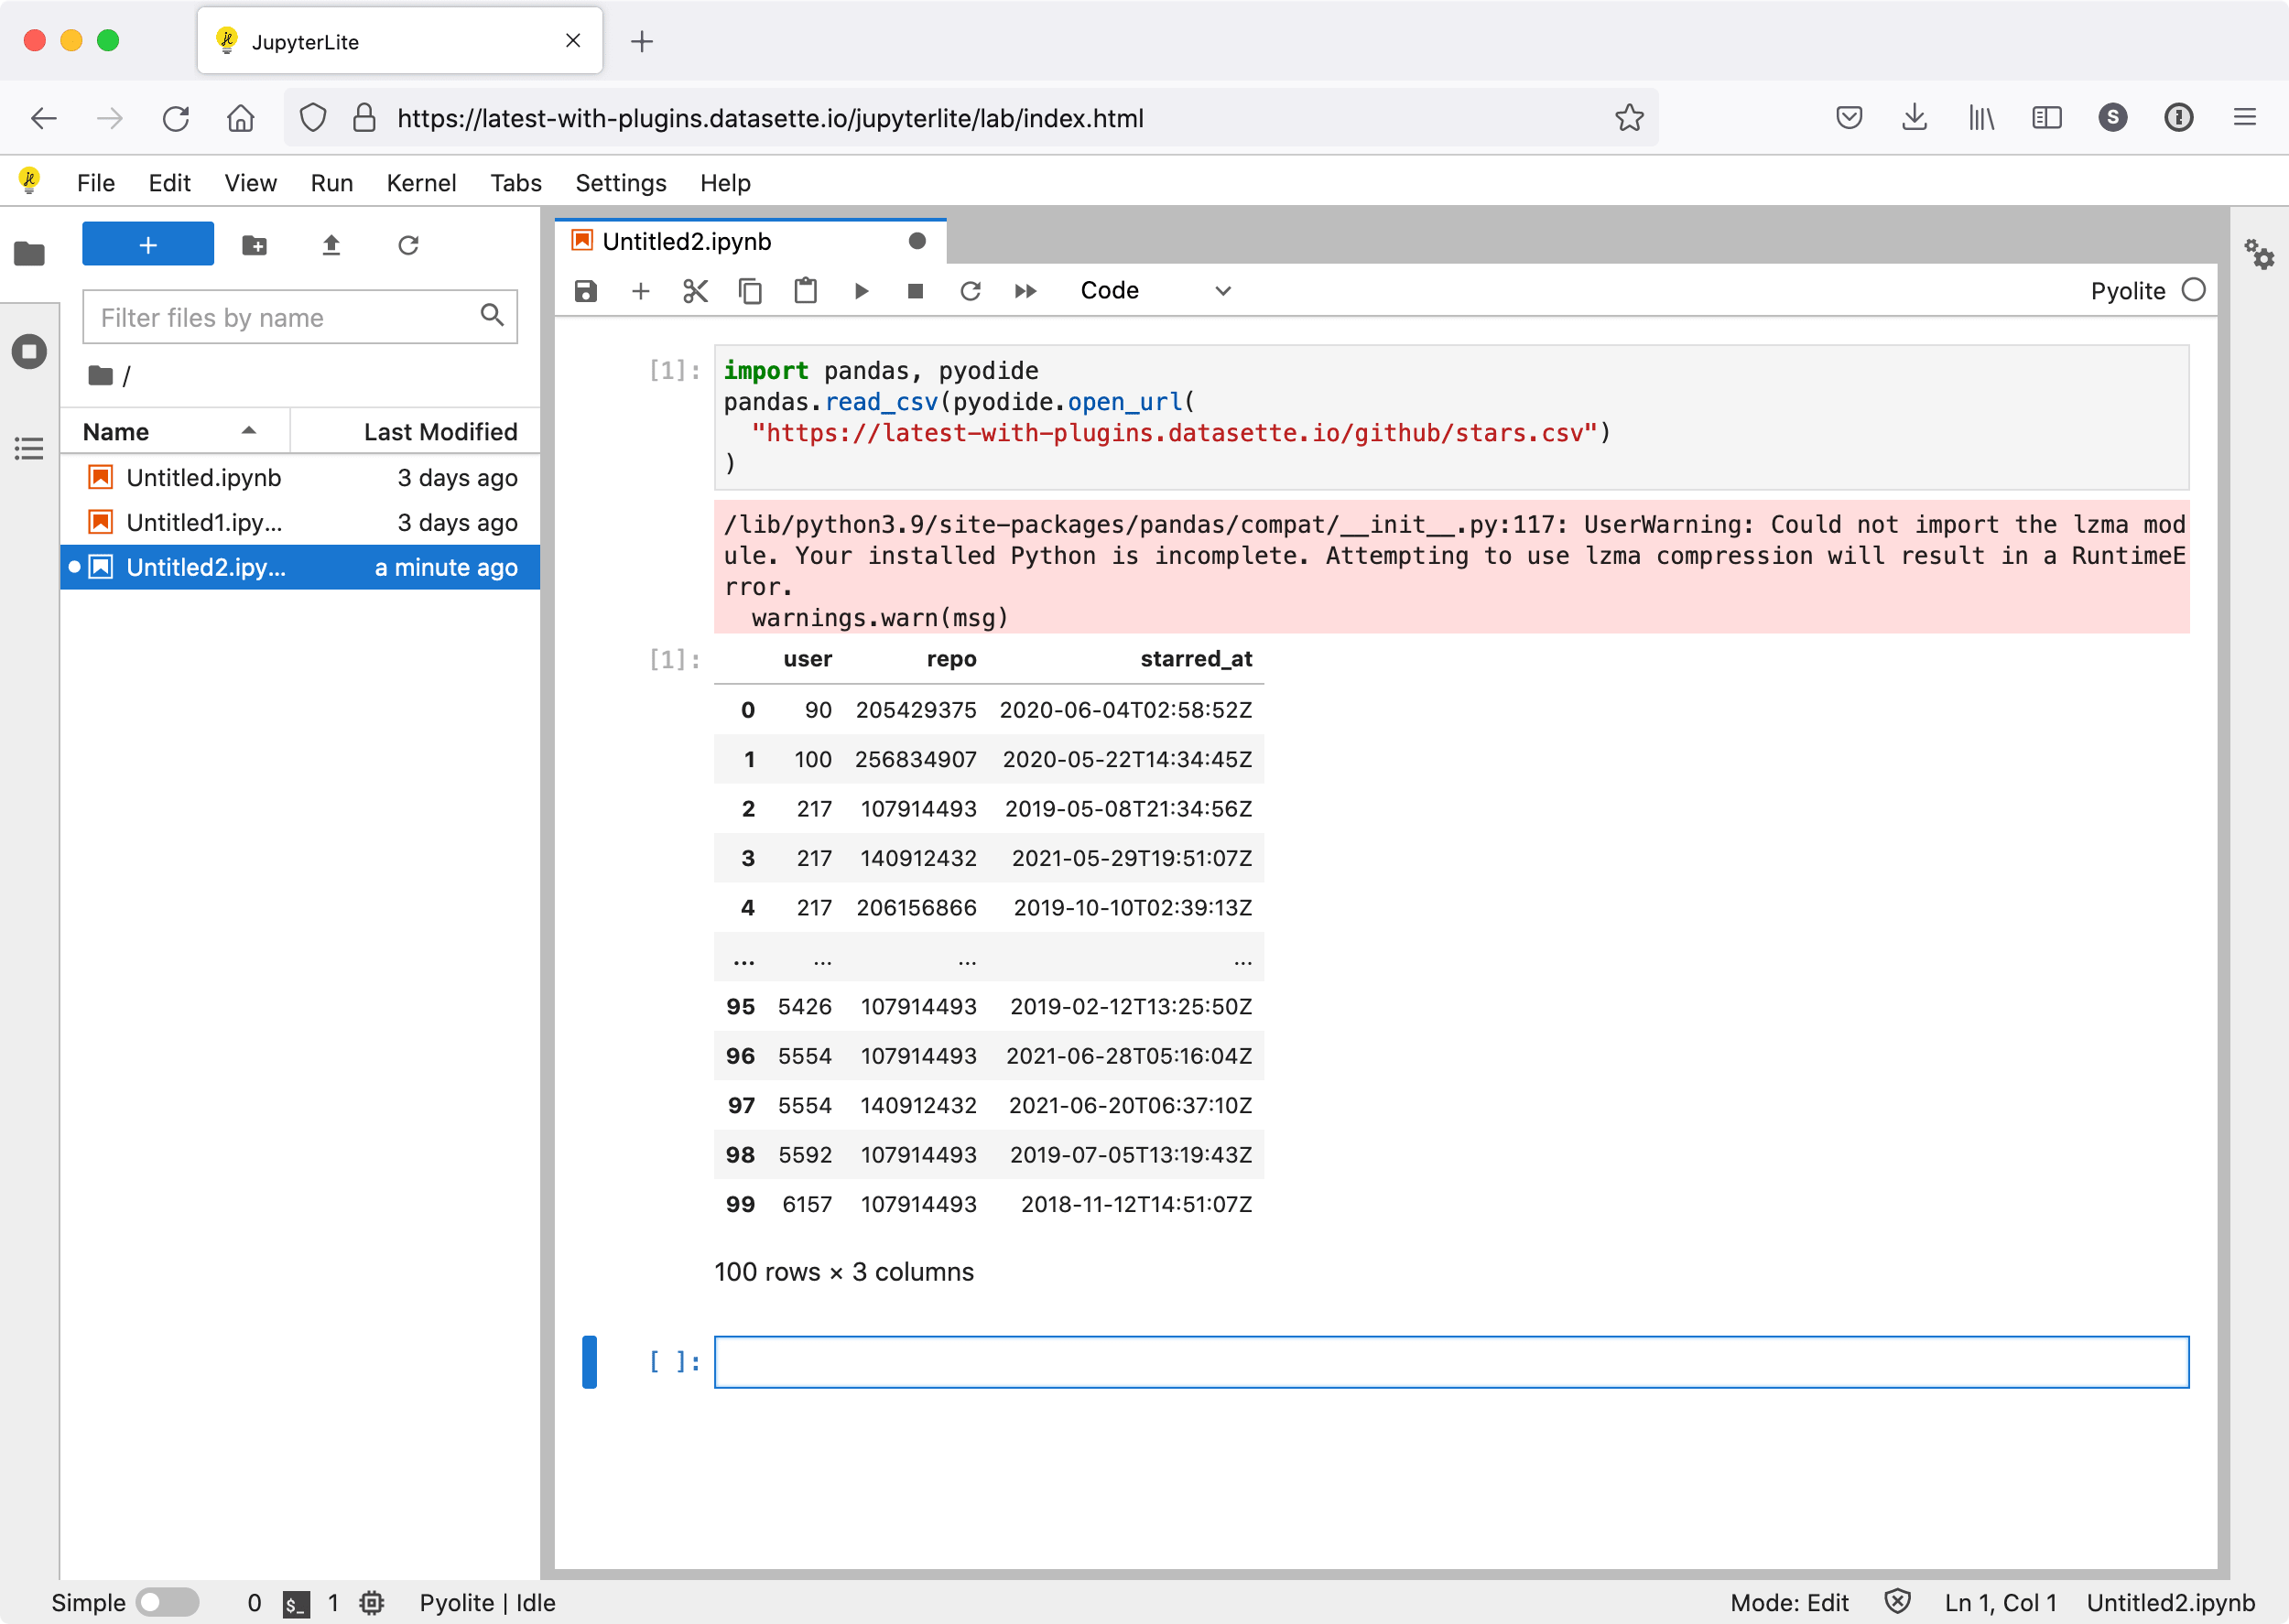The image size is (2289, 1624).
Task: Click the Add cell below icon
Action: coord(642,290)
